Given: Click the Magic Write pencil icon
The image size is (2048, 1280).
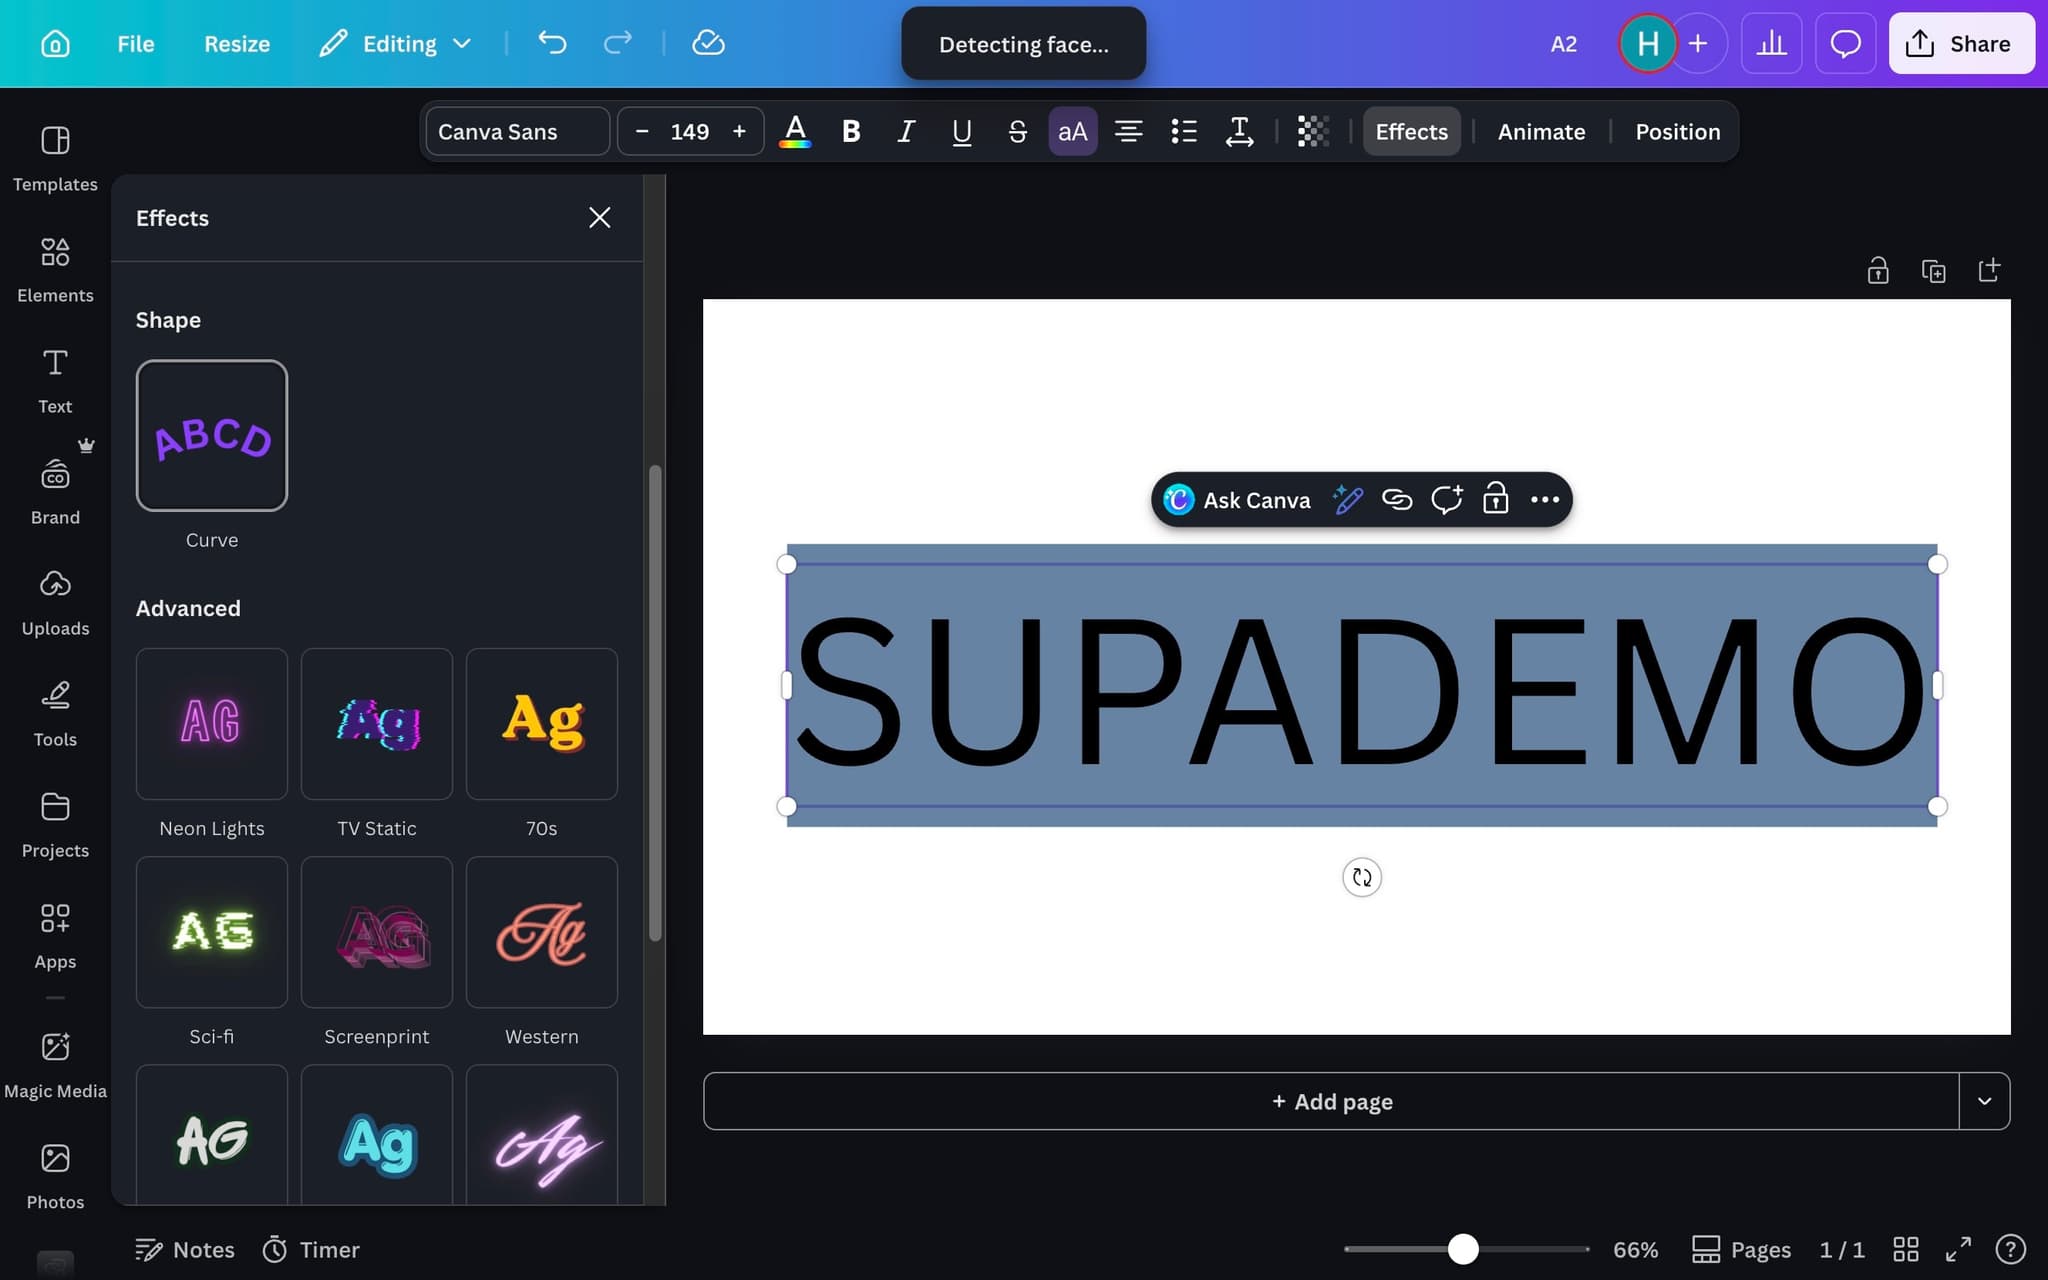Looking at the screenshot, I should click(1347, 499).
